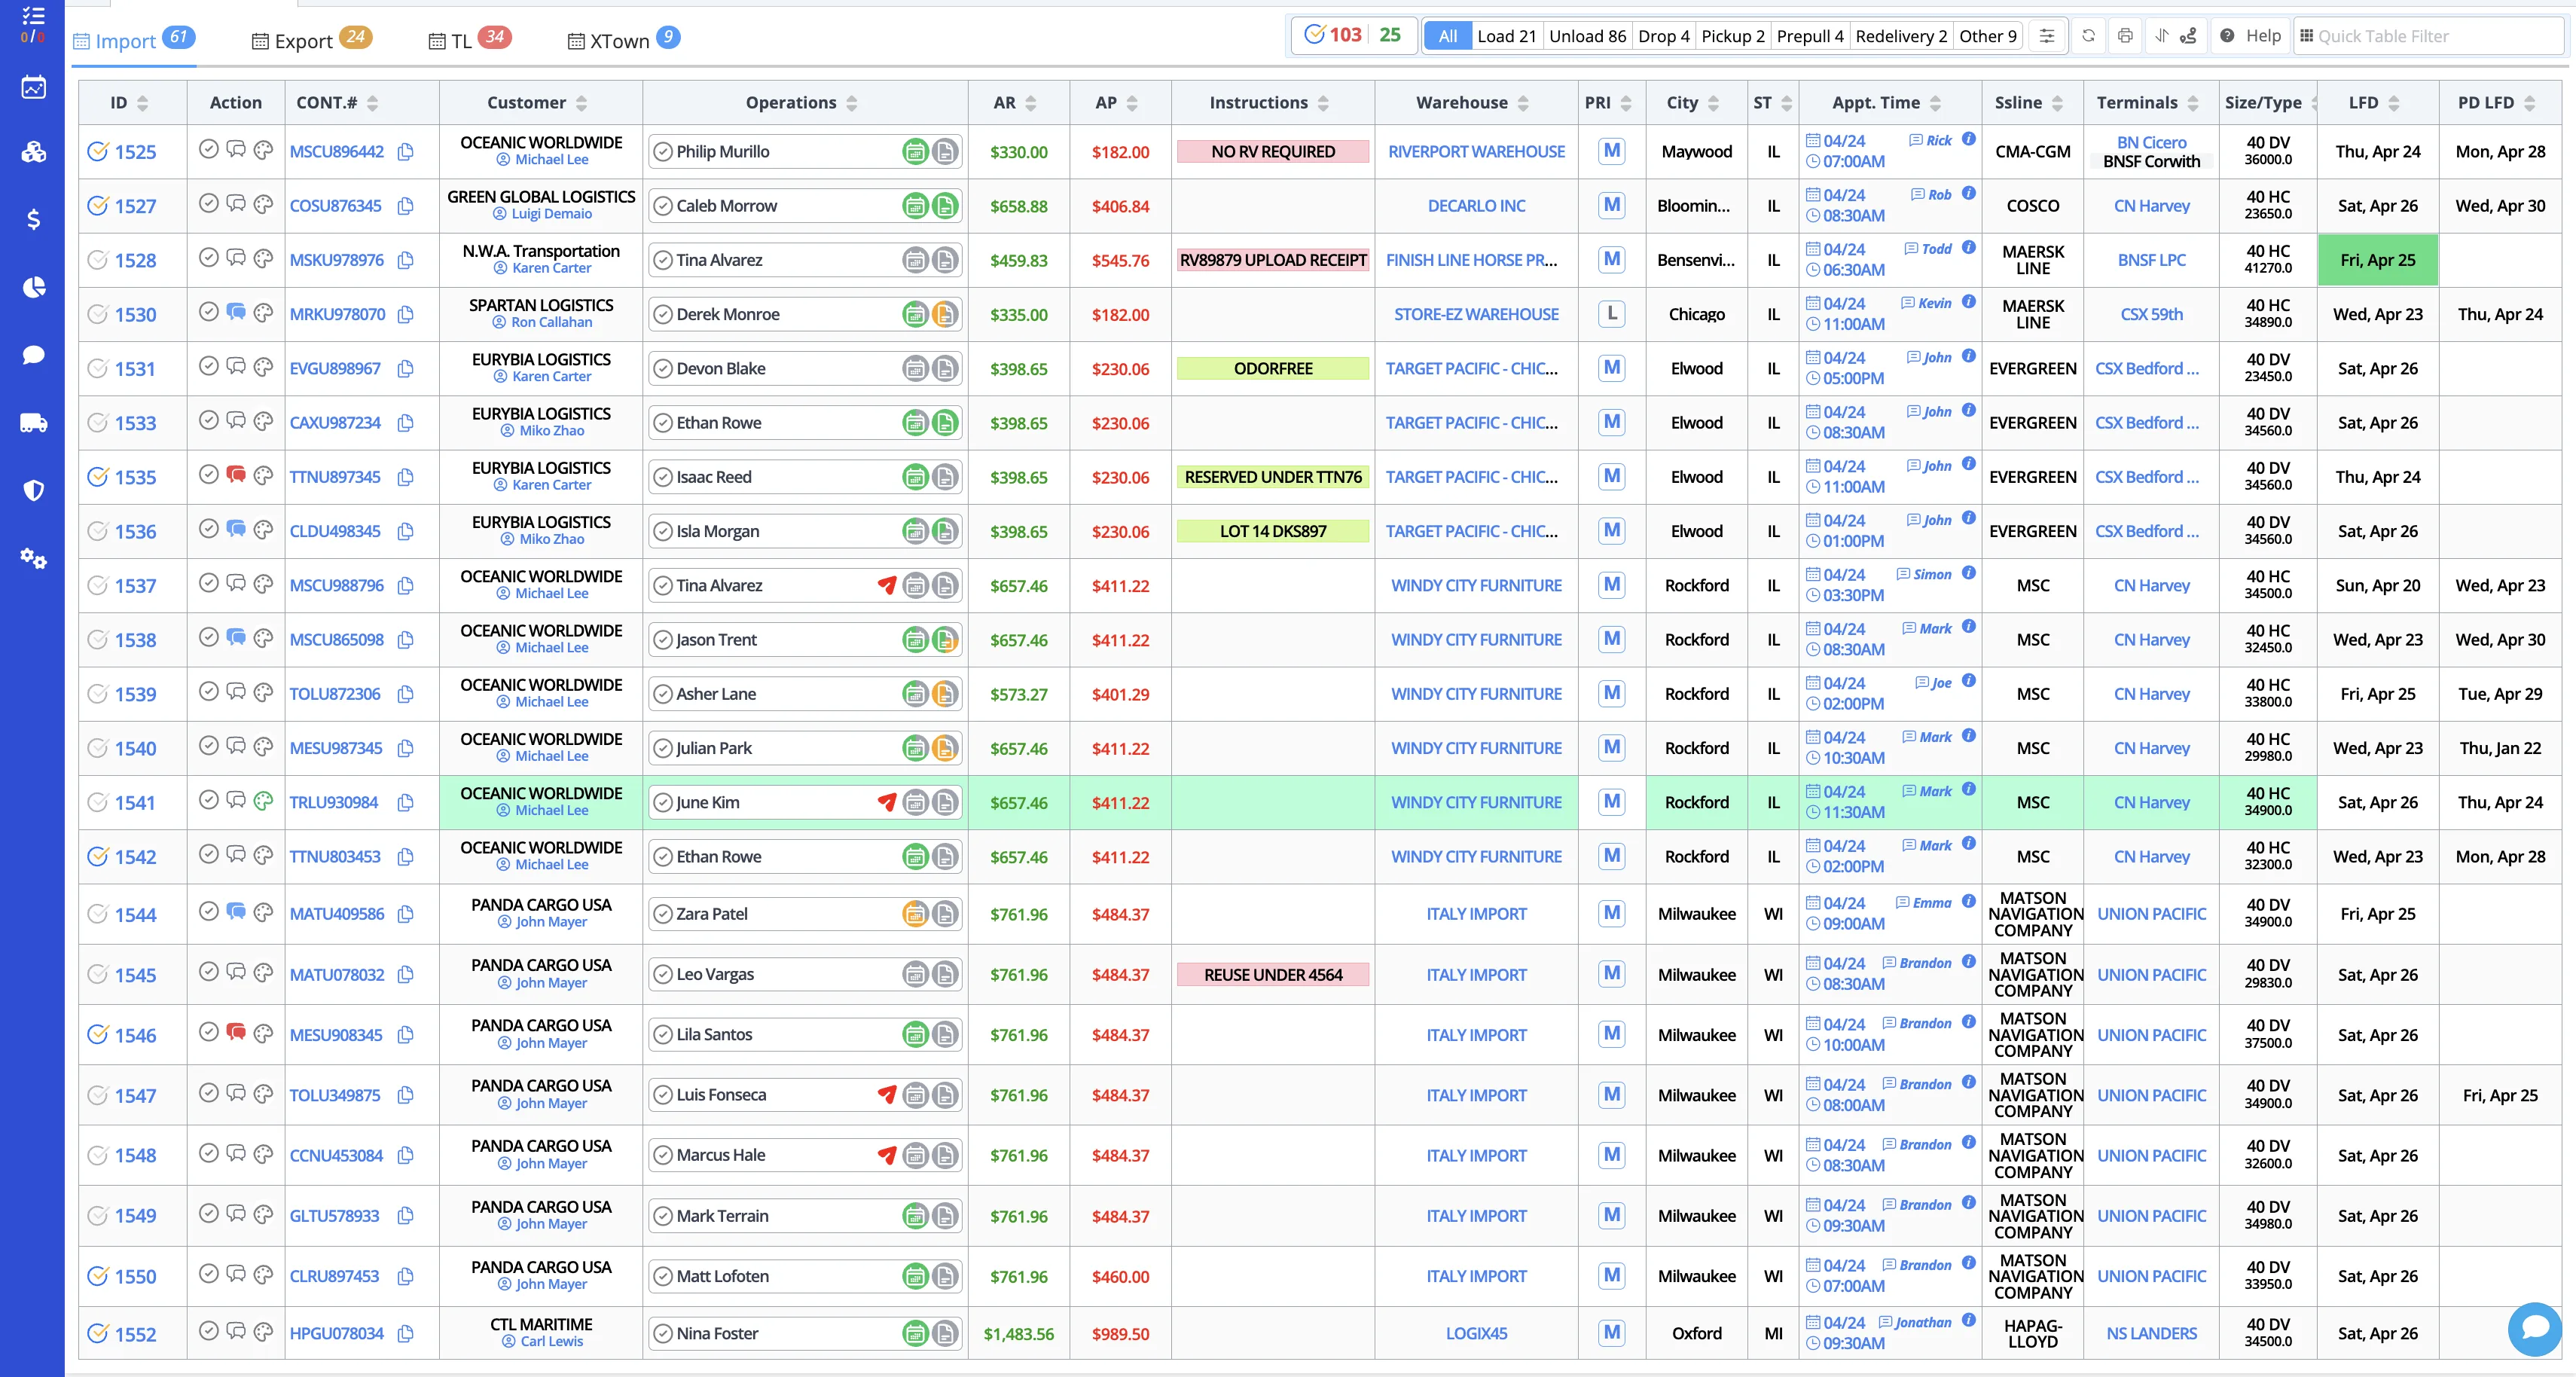Viewport: 2576px width, 1377px height.
Task: Open the dollar sign billing icon in sidebar
Action: [33, 219]
